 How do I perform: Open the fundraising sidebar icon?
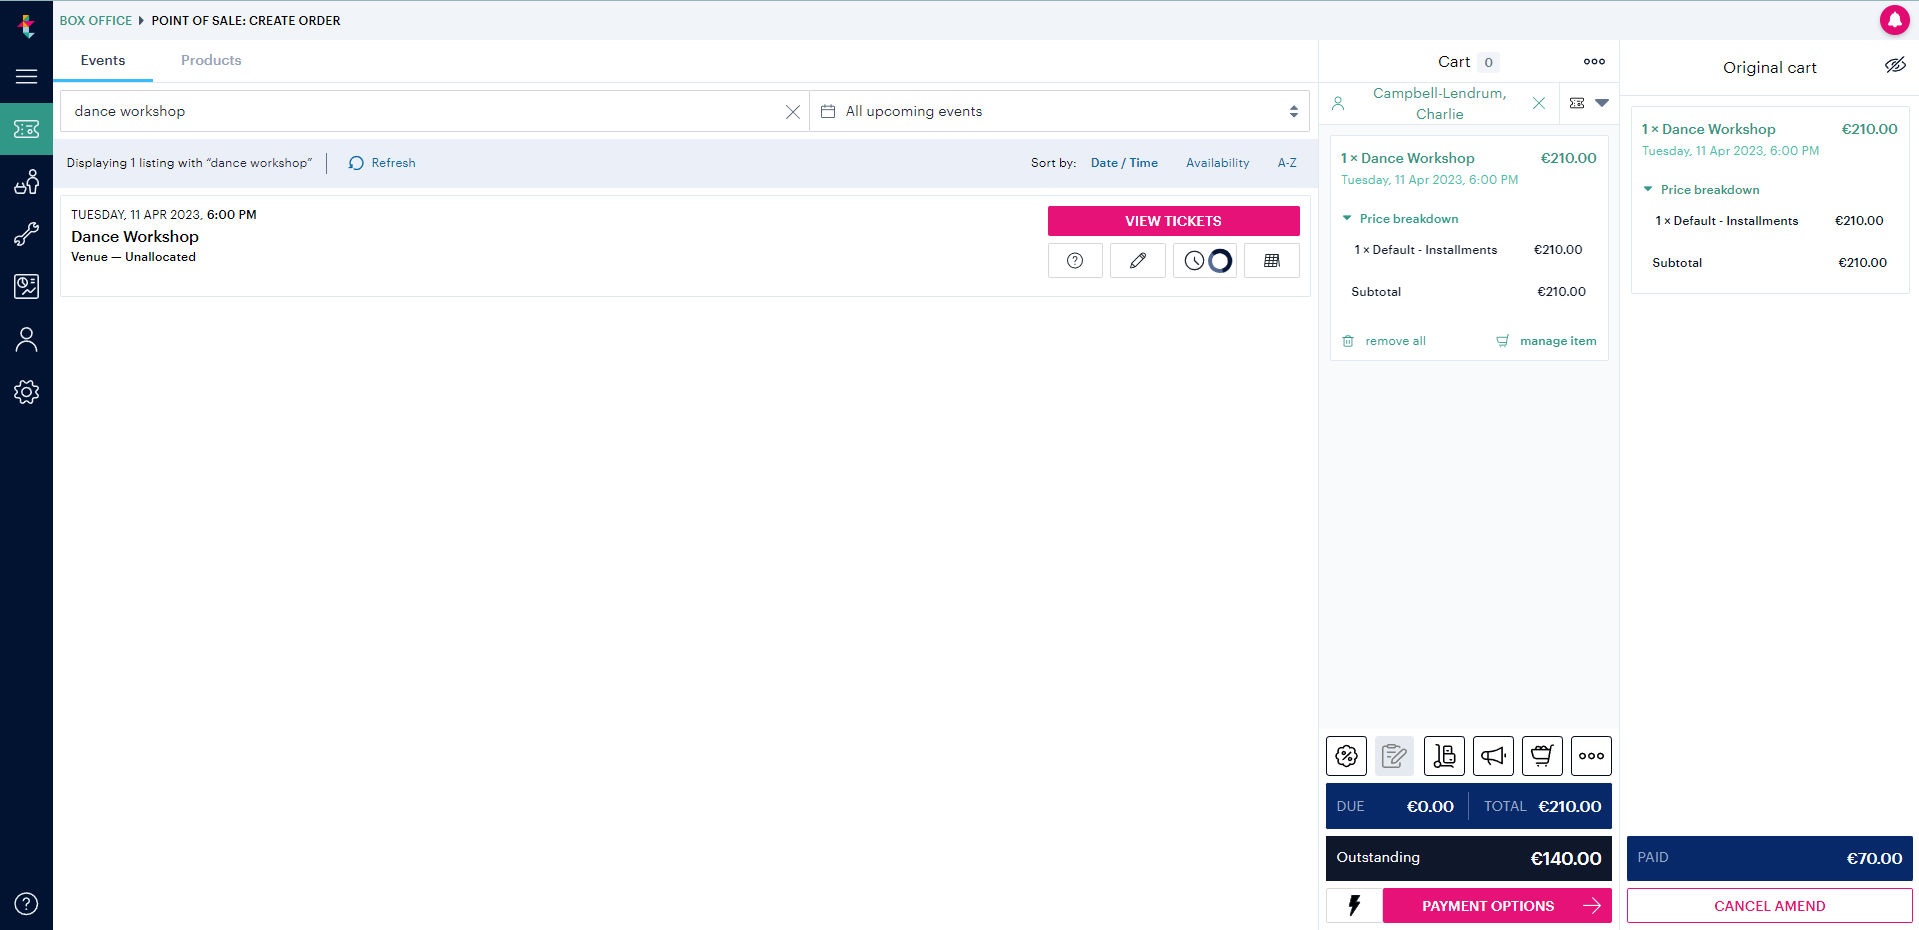pos(26,182)
